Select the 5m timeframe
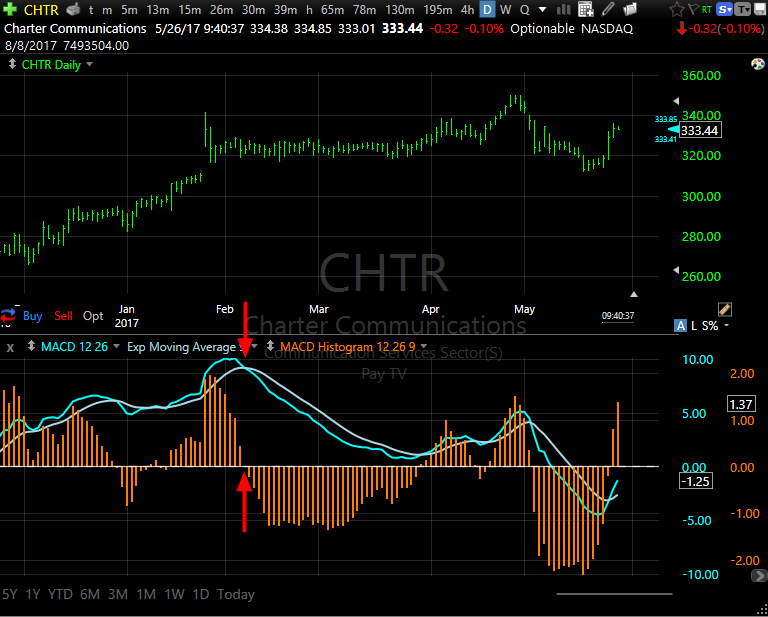 click(x=129, y=9)
